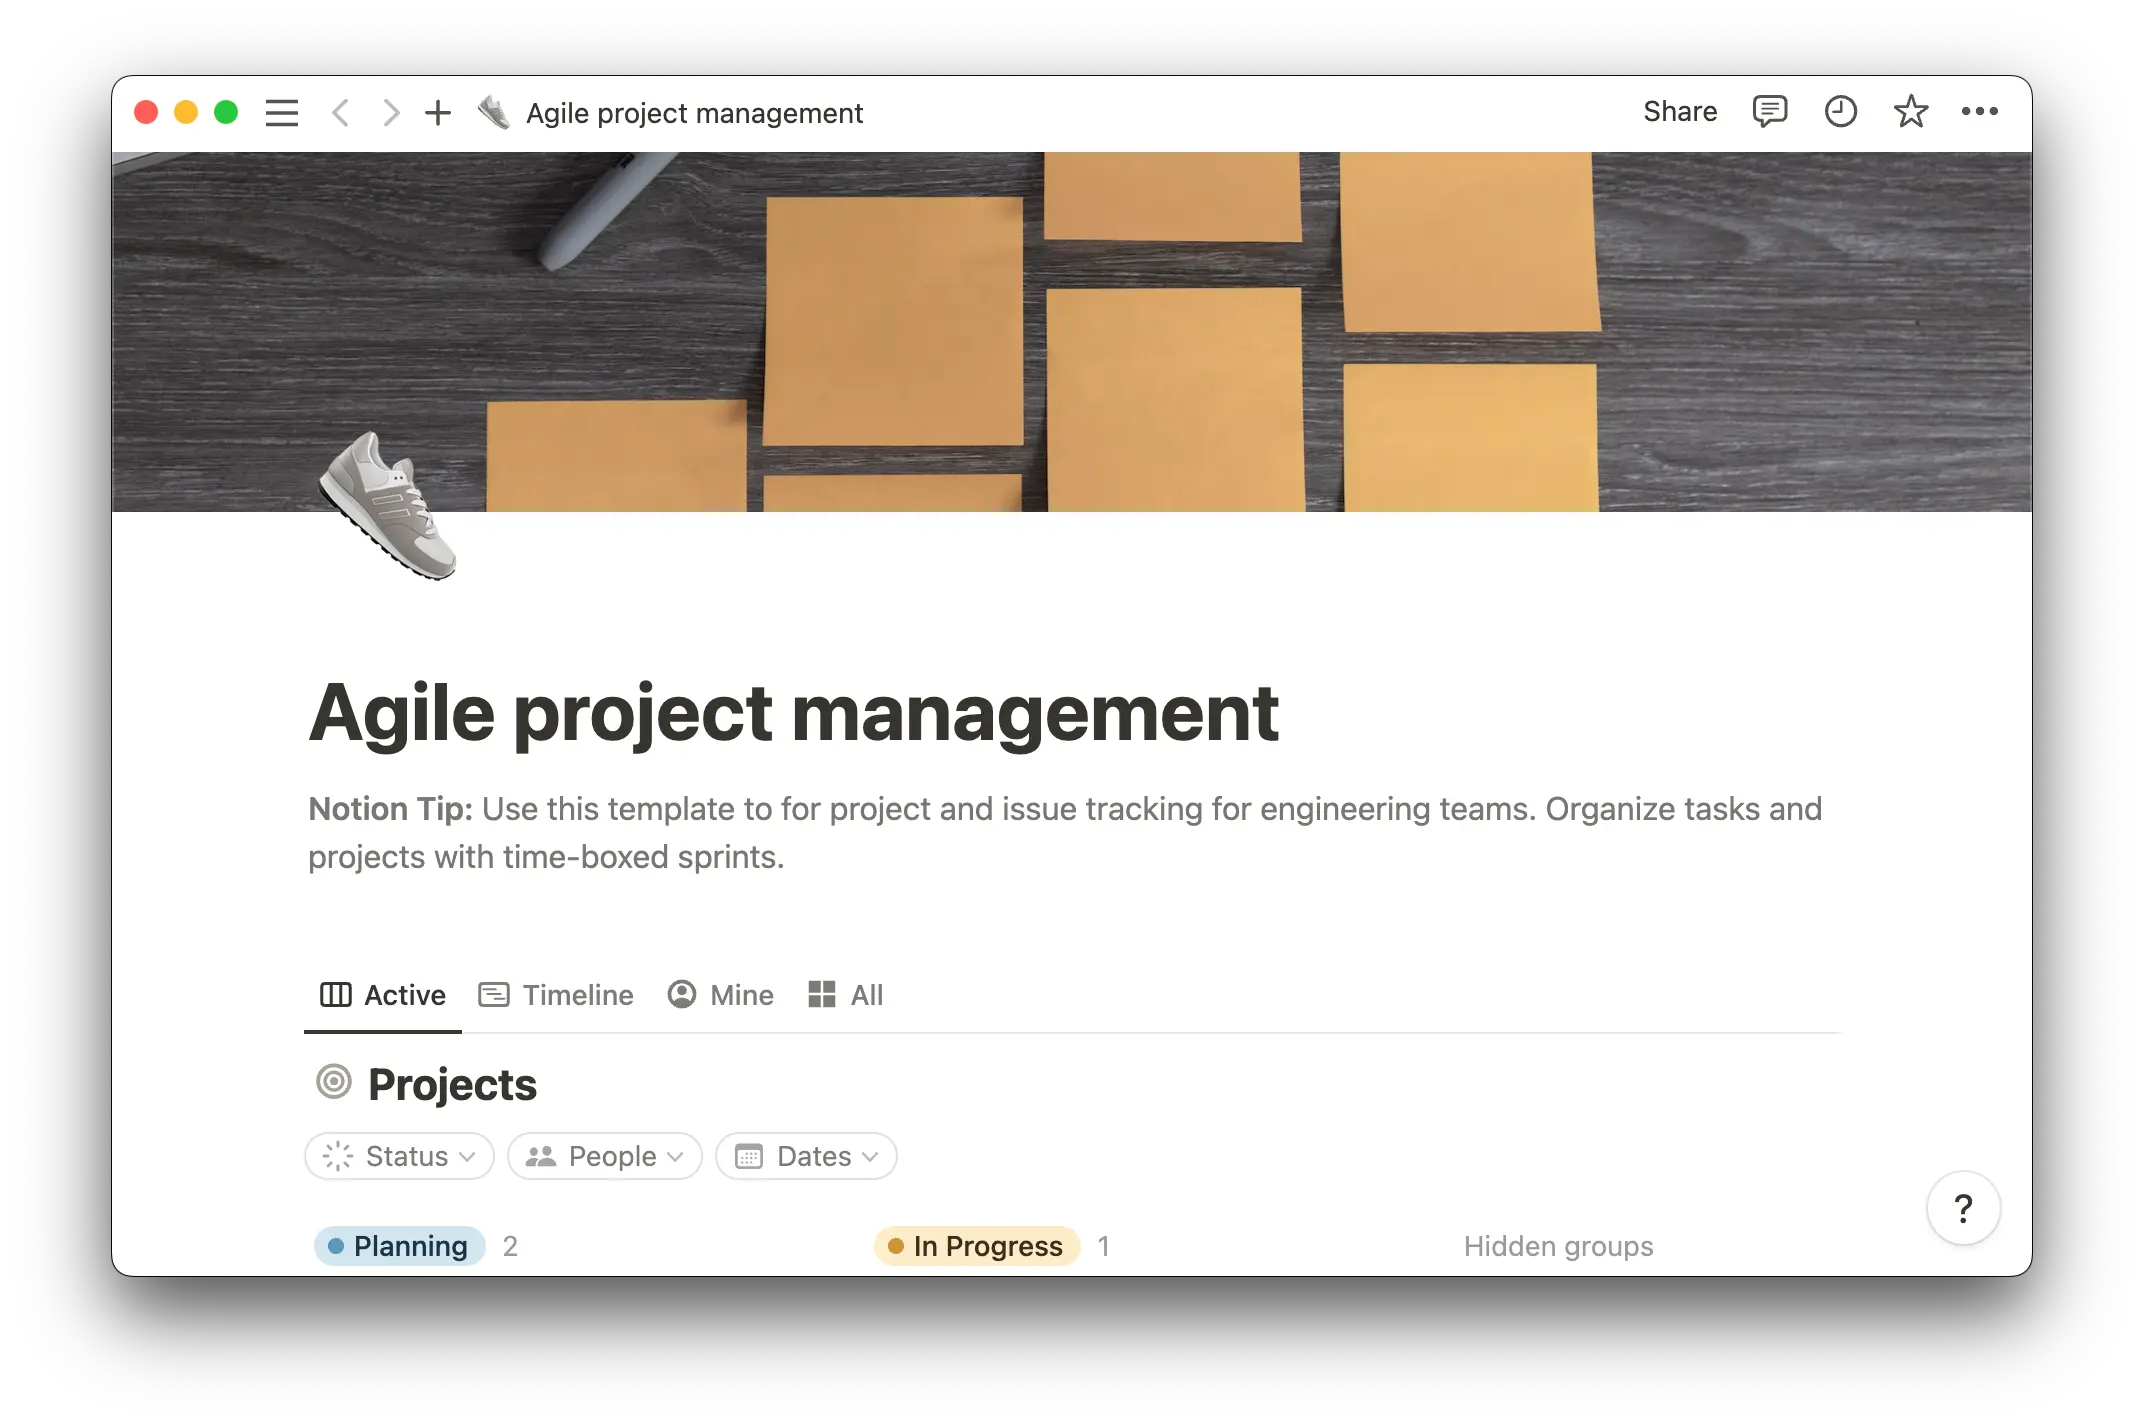Click the Hidden groups label
This screenshot has width=2144, height=1424.
1558,1246
